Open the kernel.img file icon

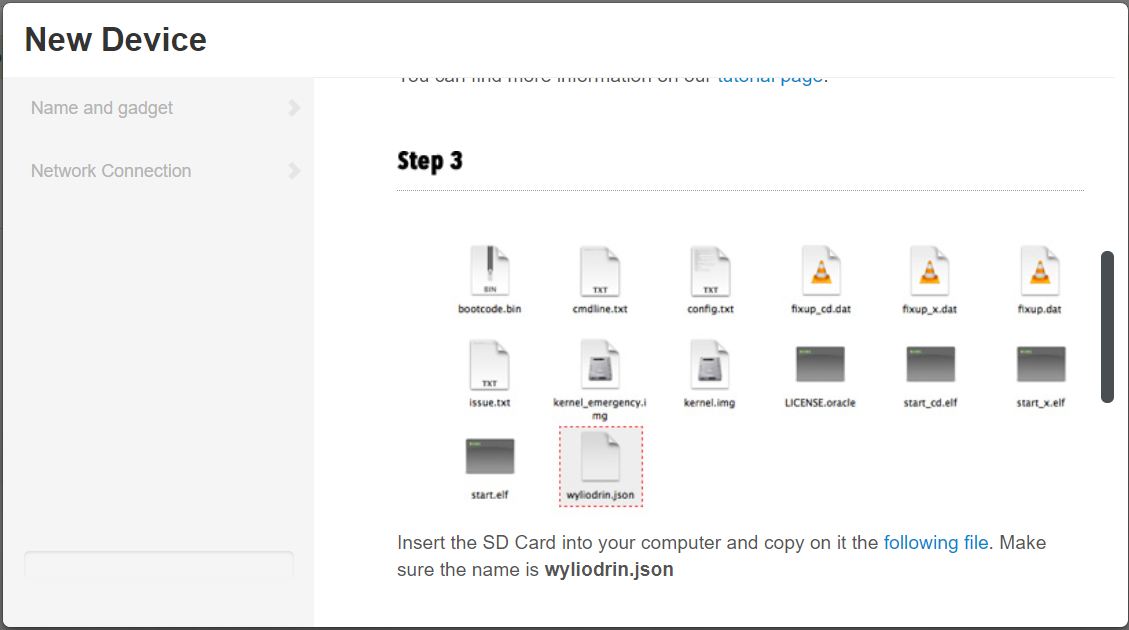[710, 365]
